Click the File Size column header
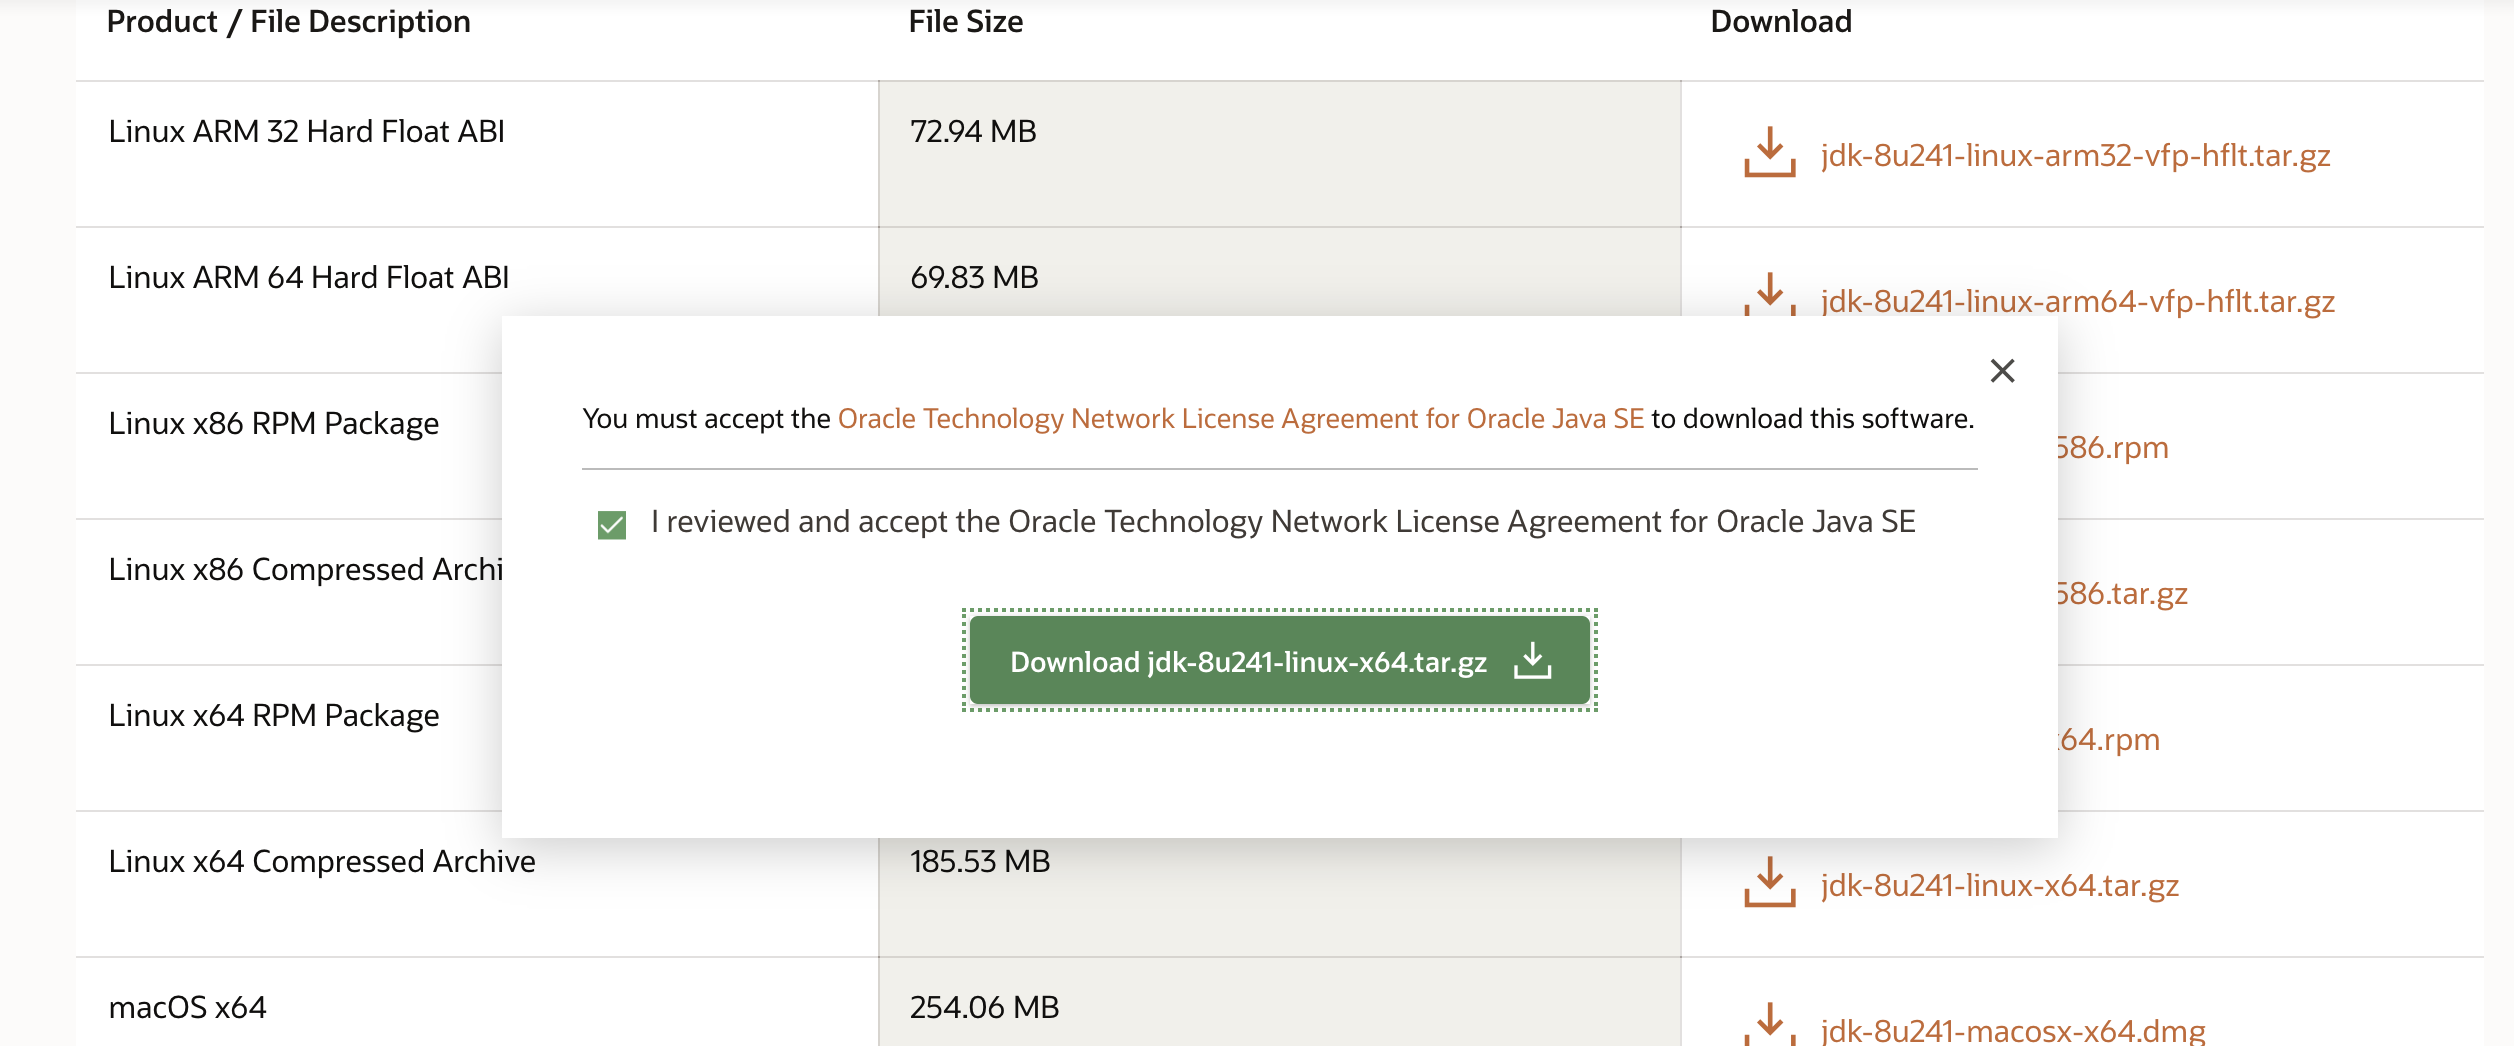Viewport: 2514px width, 1046px height. pos(965,22)
